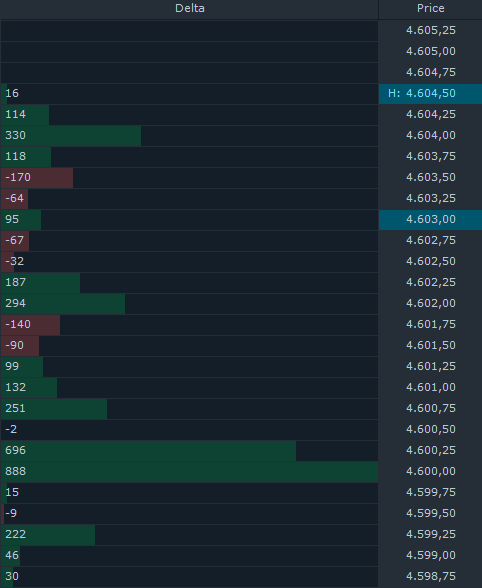Select the highlighted current price 4.603,00
482x588 pixels.
[x=430, y=219]
